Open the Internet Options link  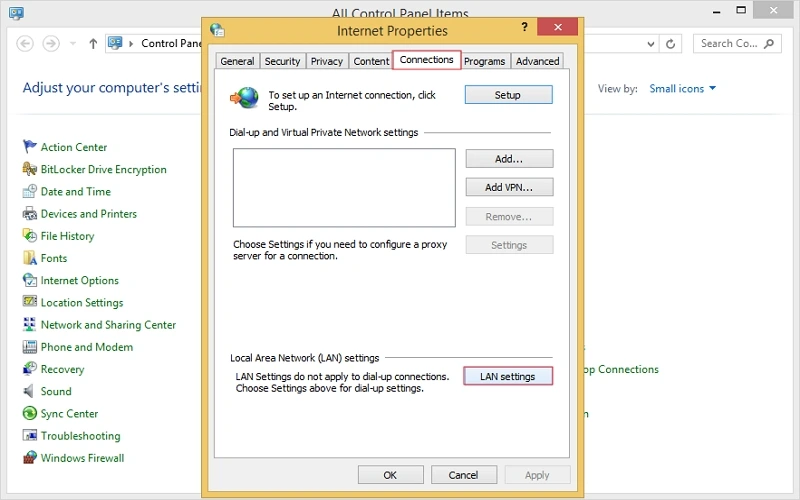[80, 280]
